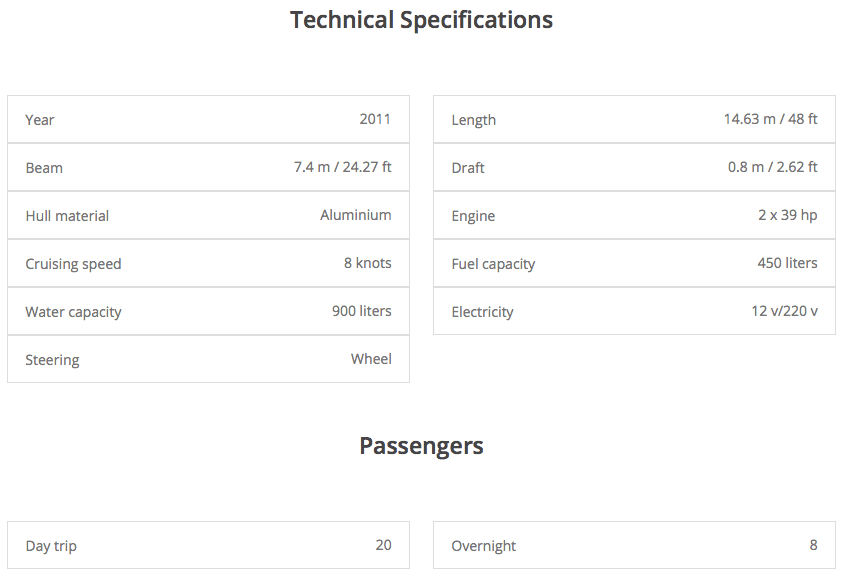Click the 14.63 m / 48 ft value

[x=770, y=119]
